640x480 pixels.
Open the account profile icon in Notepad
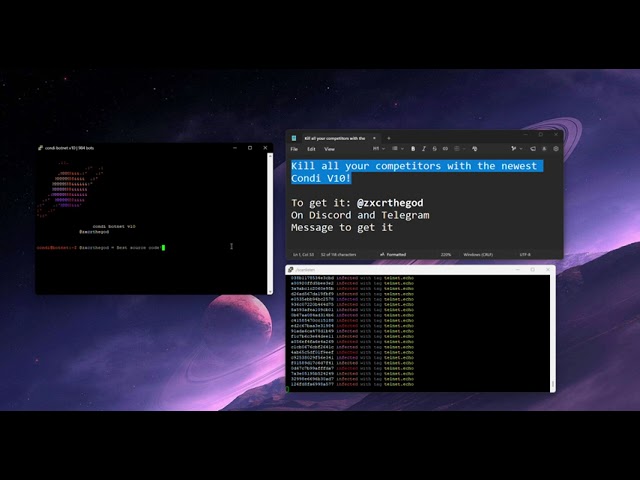544,149
